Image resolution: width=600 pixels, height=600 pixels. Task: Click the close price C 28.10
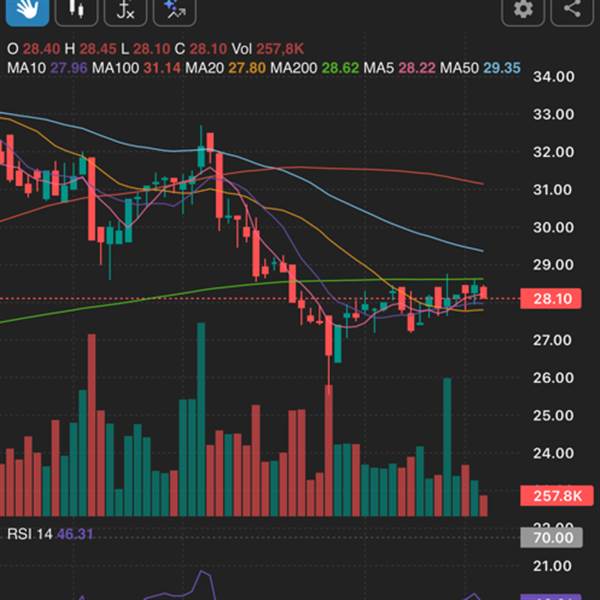pyautogui.click(x=201, y=49)
